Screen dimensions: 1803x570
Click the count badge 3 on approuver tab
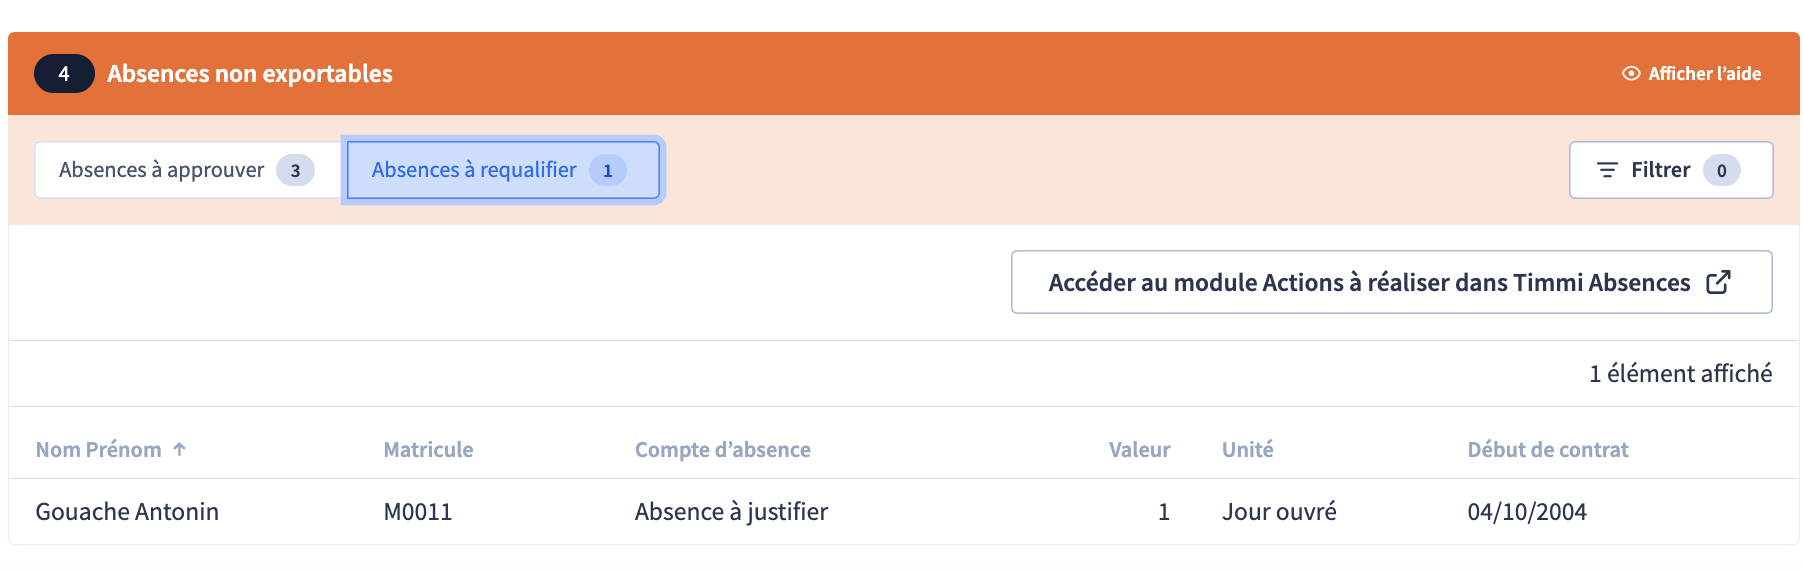click(295, 171)
